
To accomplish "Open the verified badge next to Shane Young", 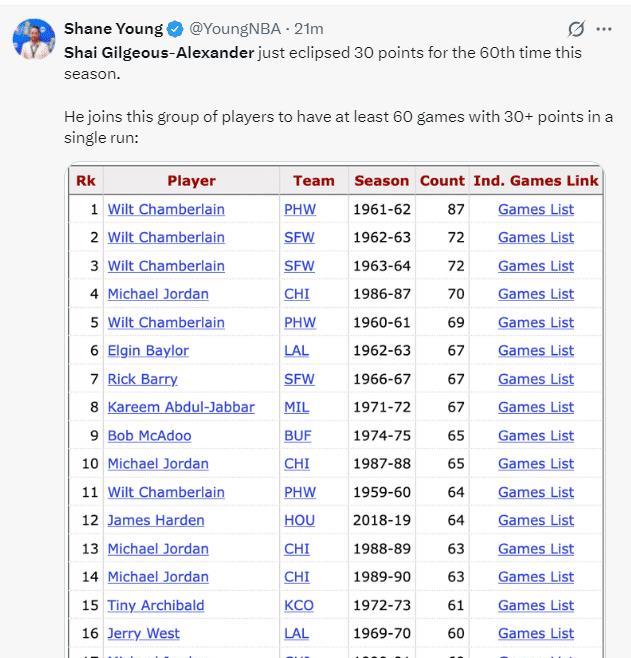I will [x=175, y=29].
